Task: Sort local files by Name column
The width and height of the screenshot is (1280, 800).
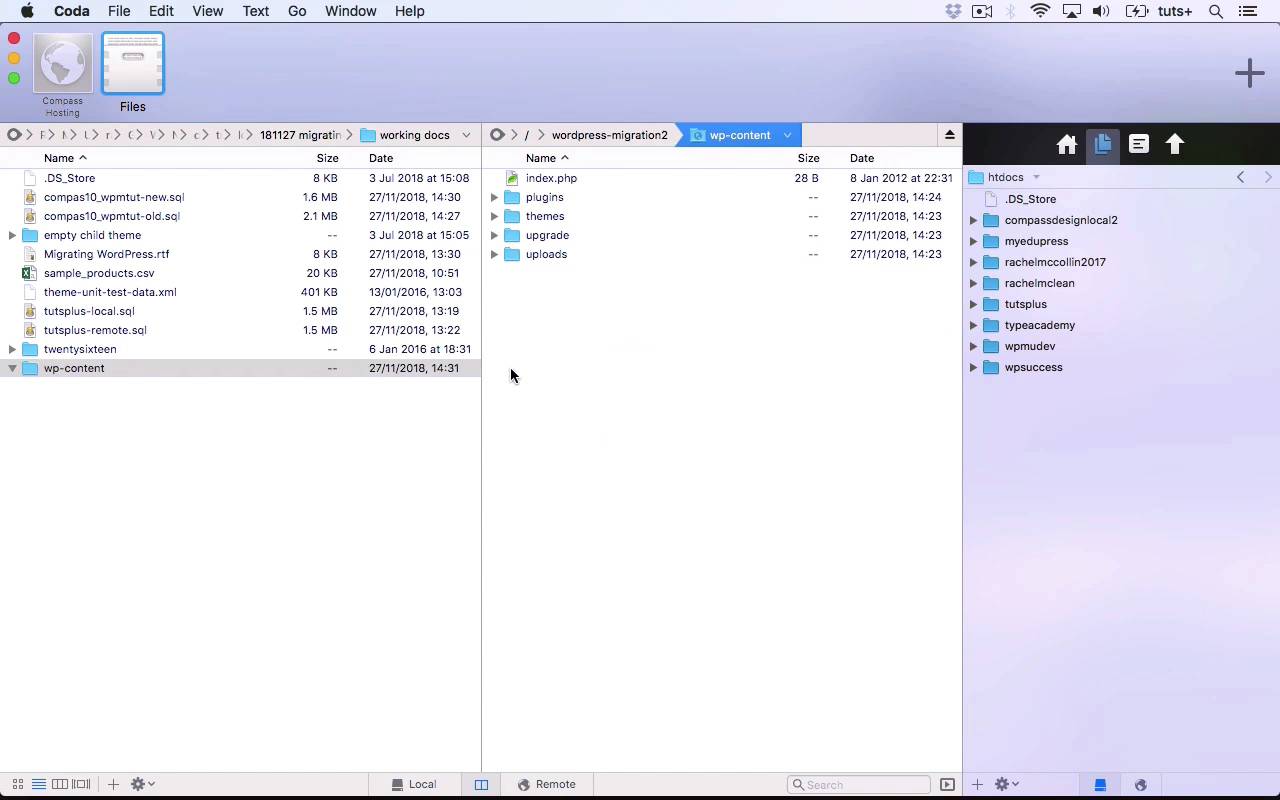Action: pyautogui.click(x=65, y=158)
